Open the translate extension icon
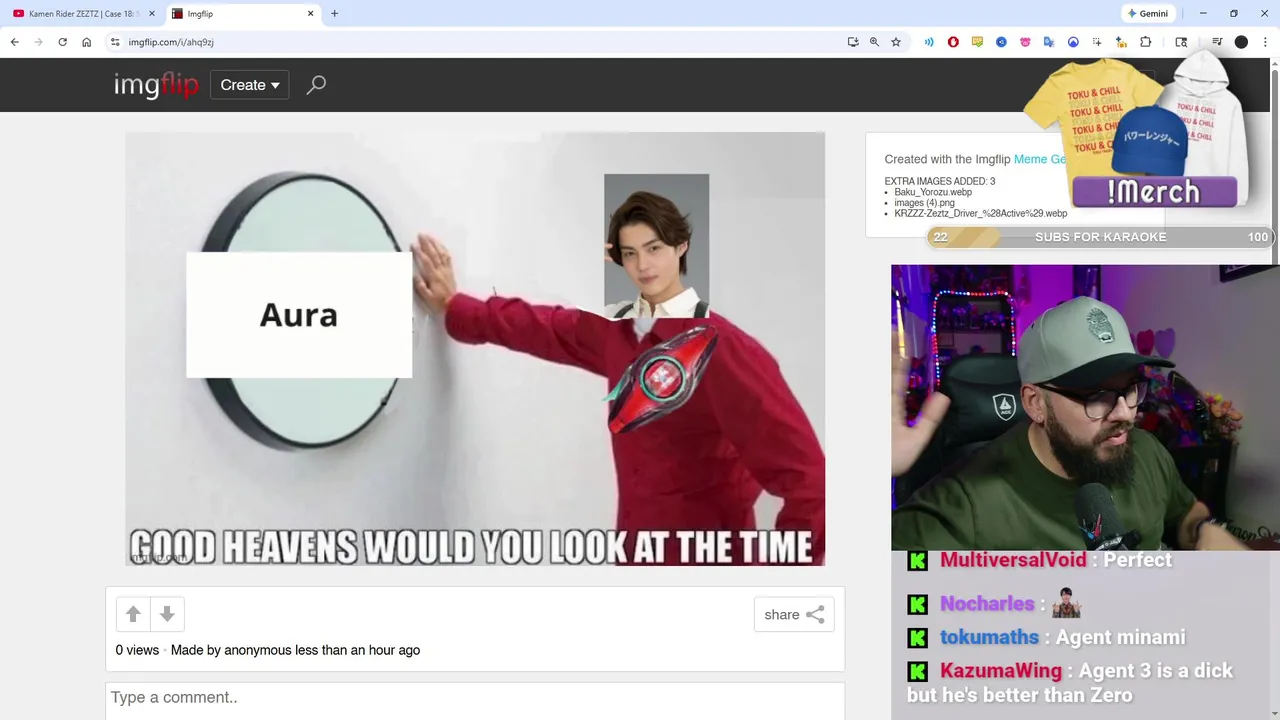The width and height of the screenshot is (1280, 720). pos(1049,42)
